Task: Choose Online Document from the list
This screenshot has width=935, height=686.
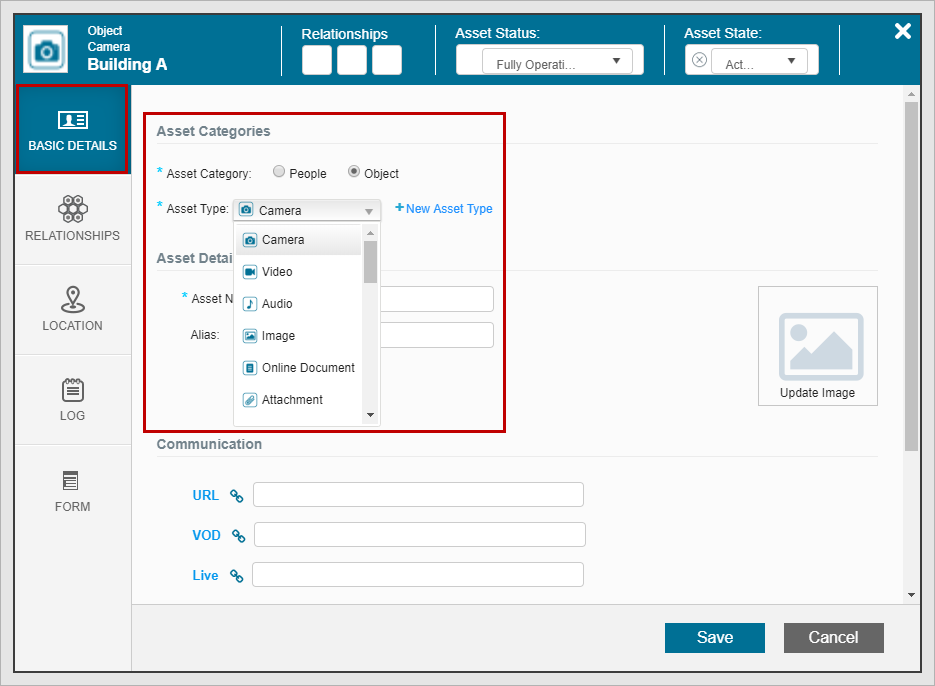Action: (308, 368)
